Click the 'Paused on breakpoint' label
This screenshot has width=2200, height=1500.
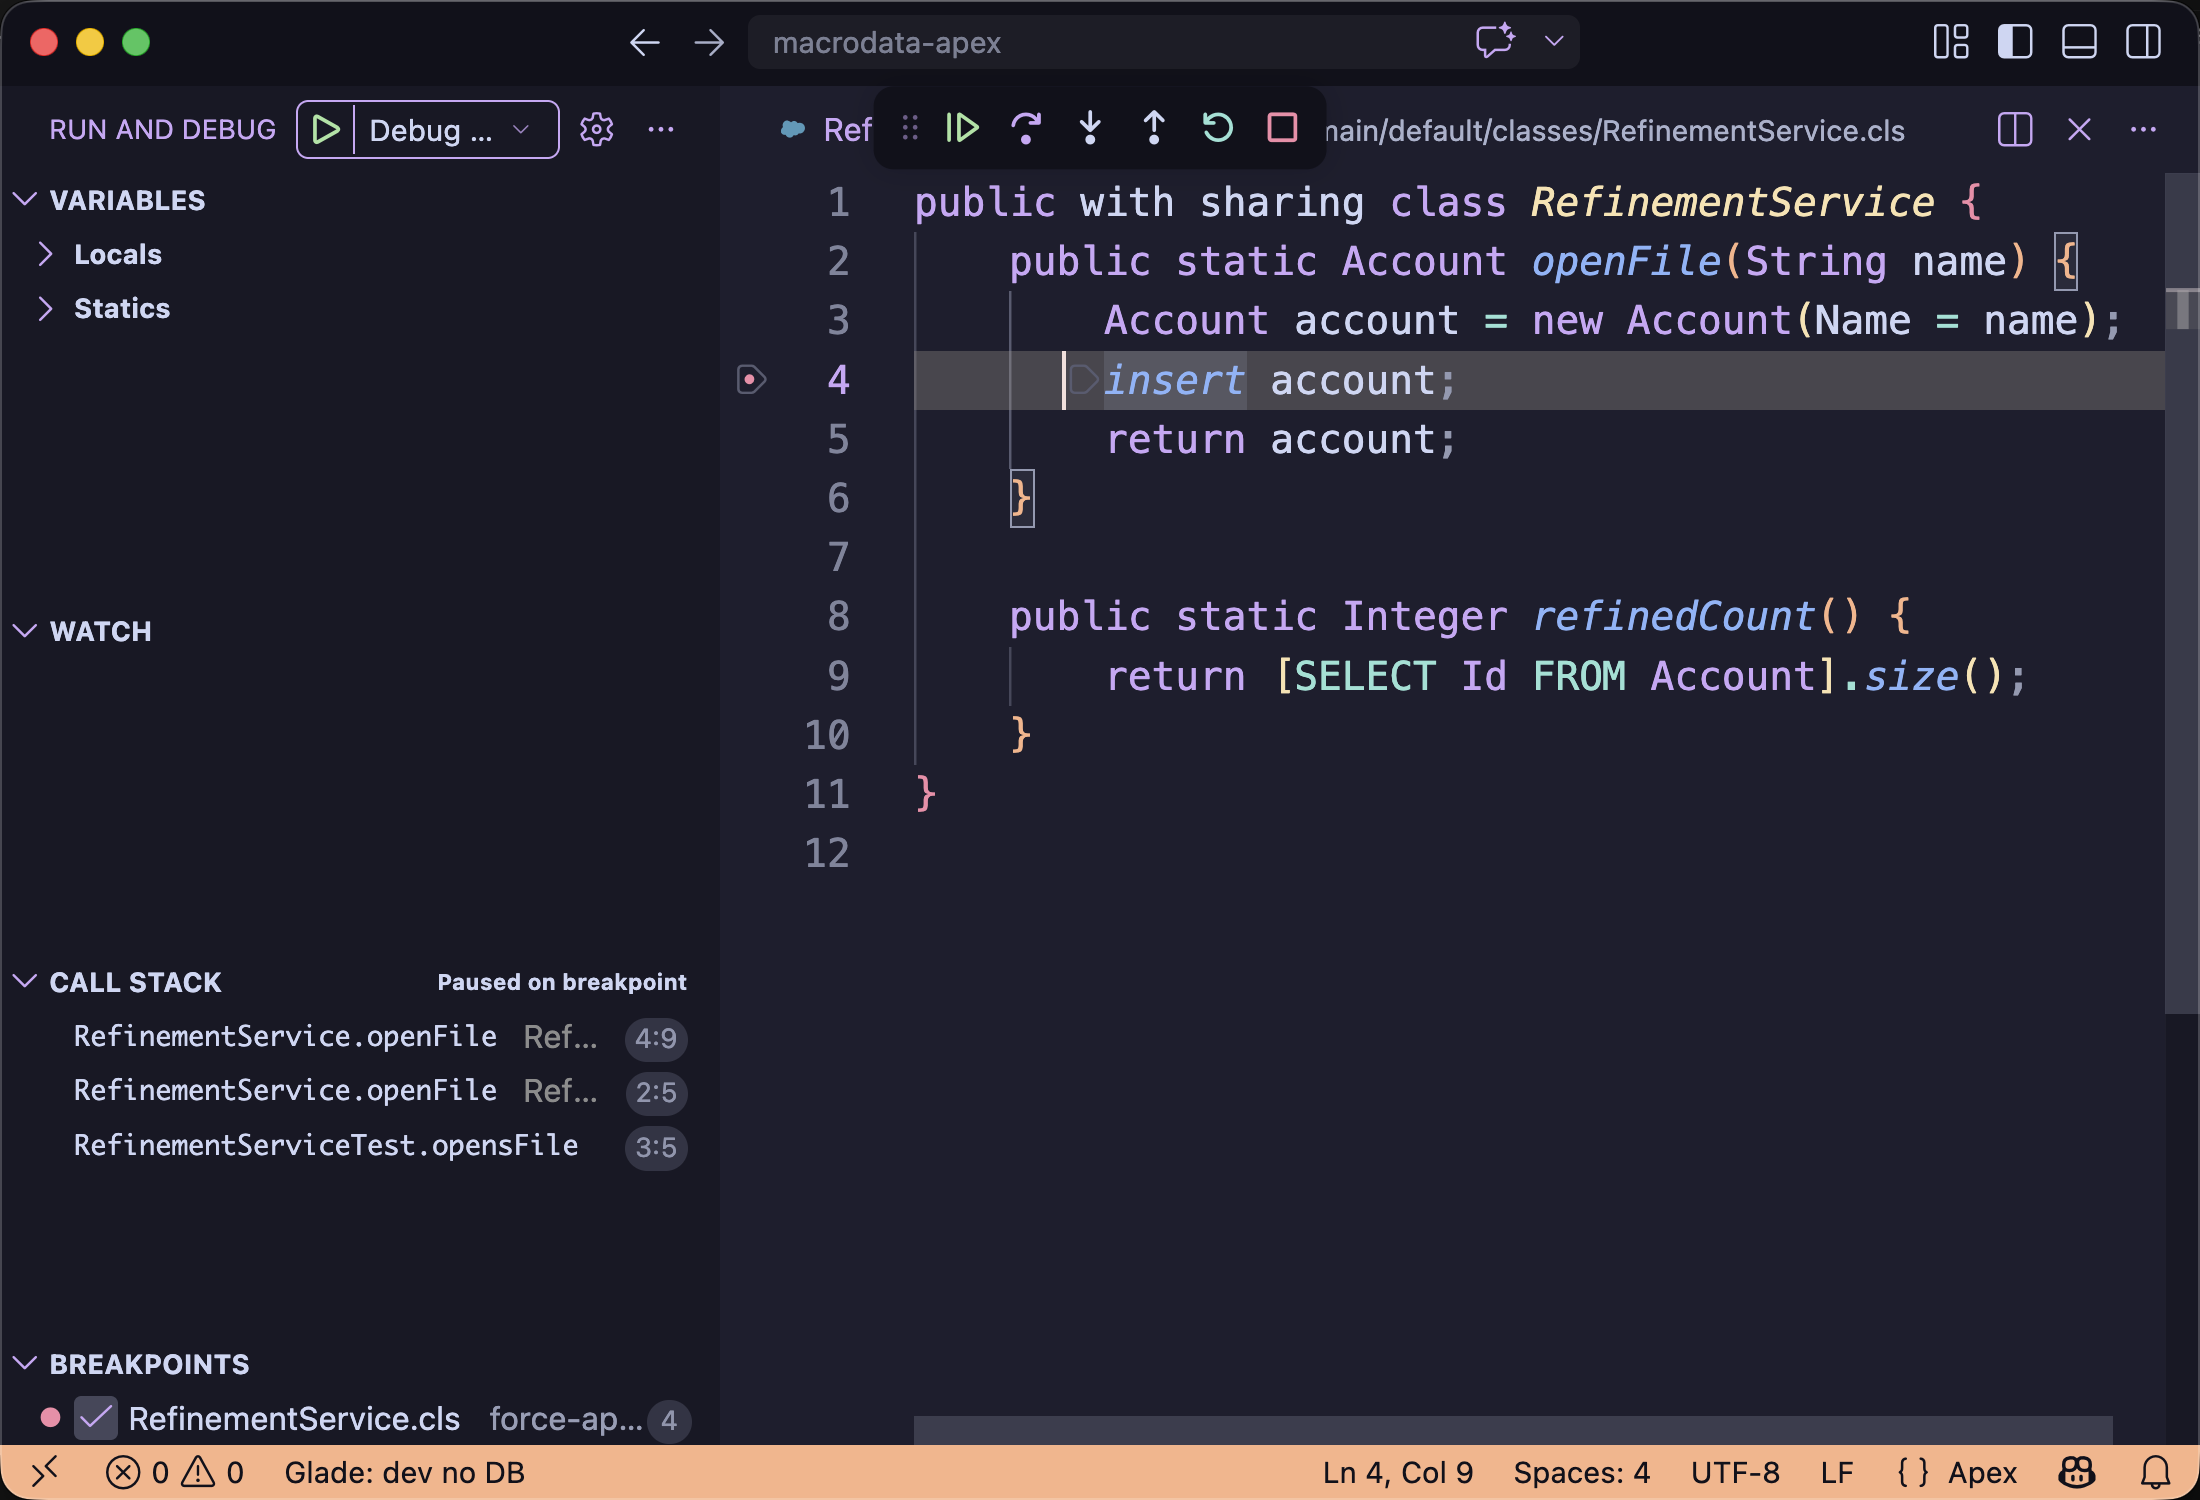562,982
